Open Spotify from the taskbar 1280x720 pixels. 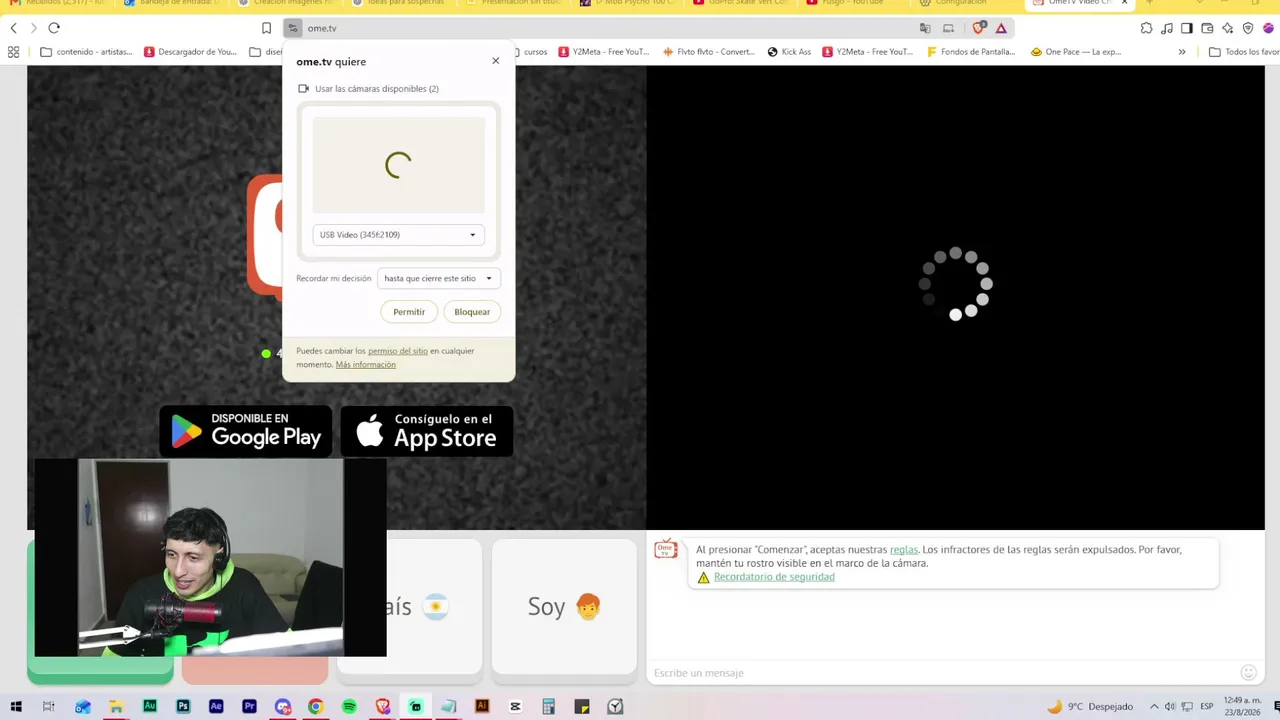click(349, 706)
